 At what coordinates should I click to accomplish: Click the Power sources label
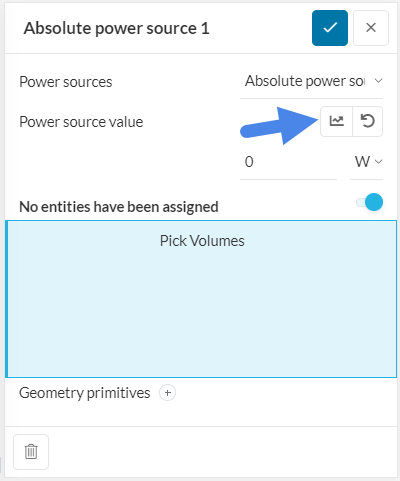[x=66, y=82]
